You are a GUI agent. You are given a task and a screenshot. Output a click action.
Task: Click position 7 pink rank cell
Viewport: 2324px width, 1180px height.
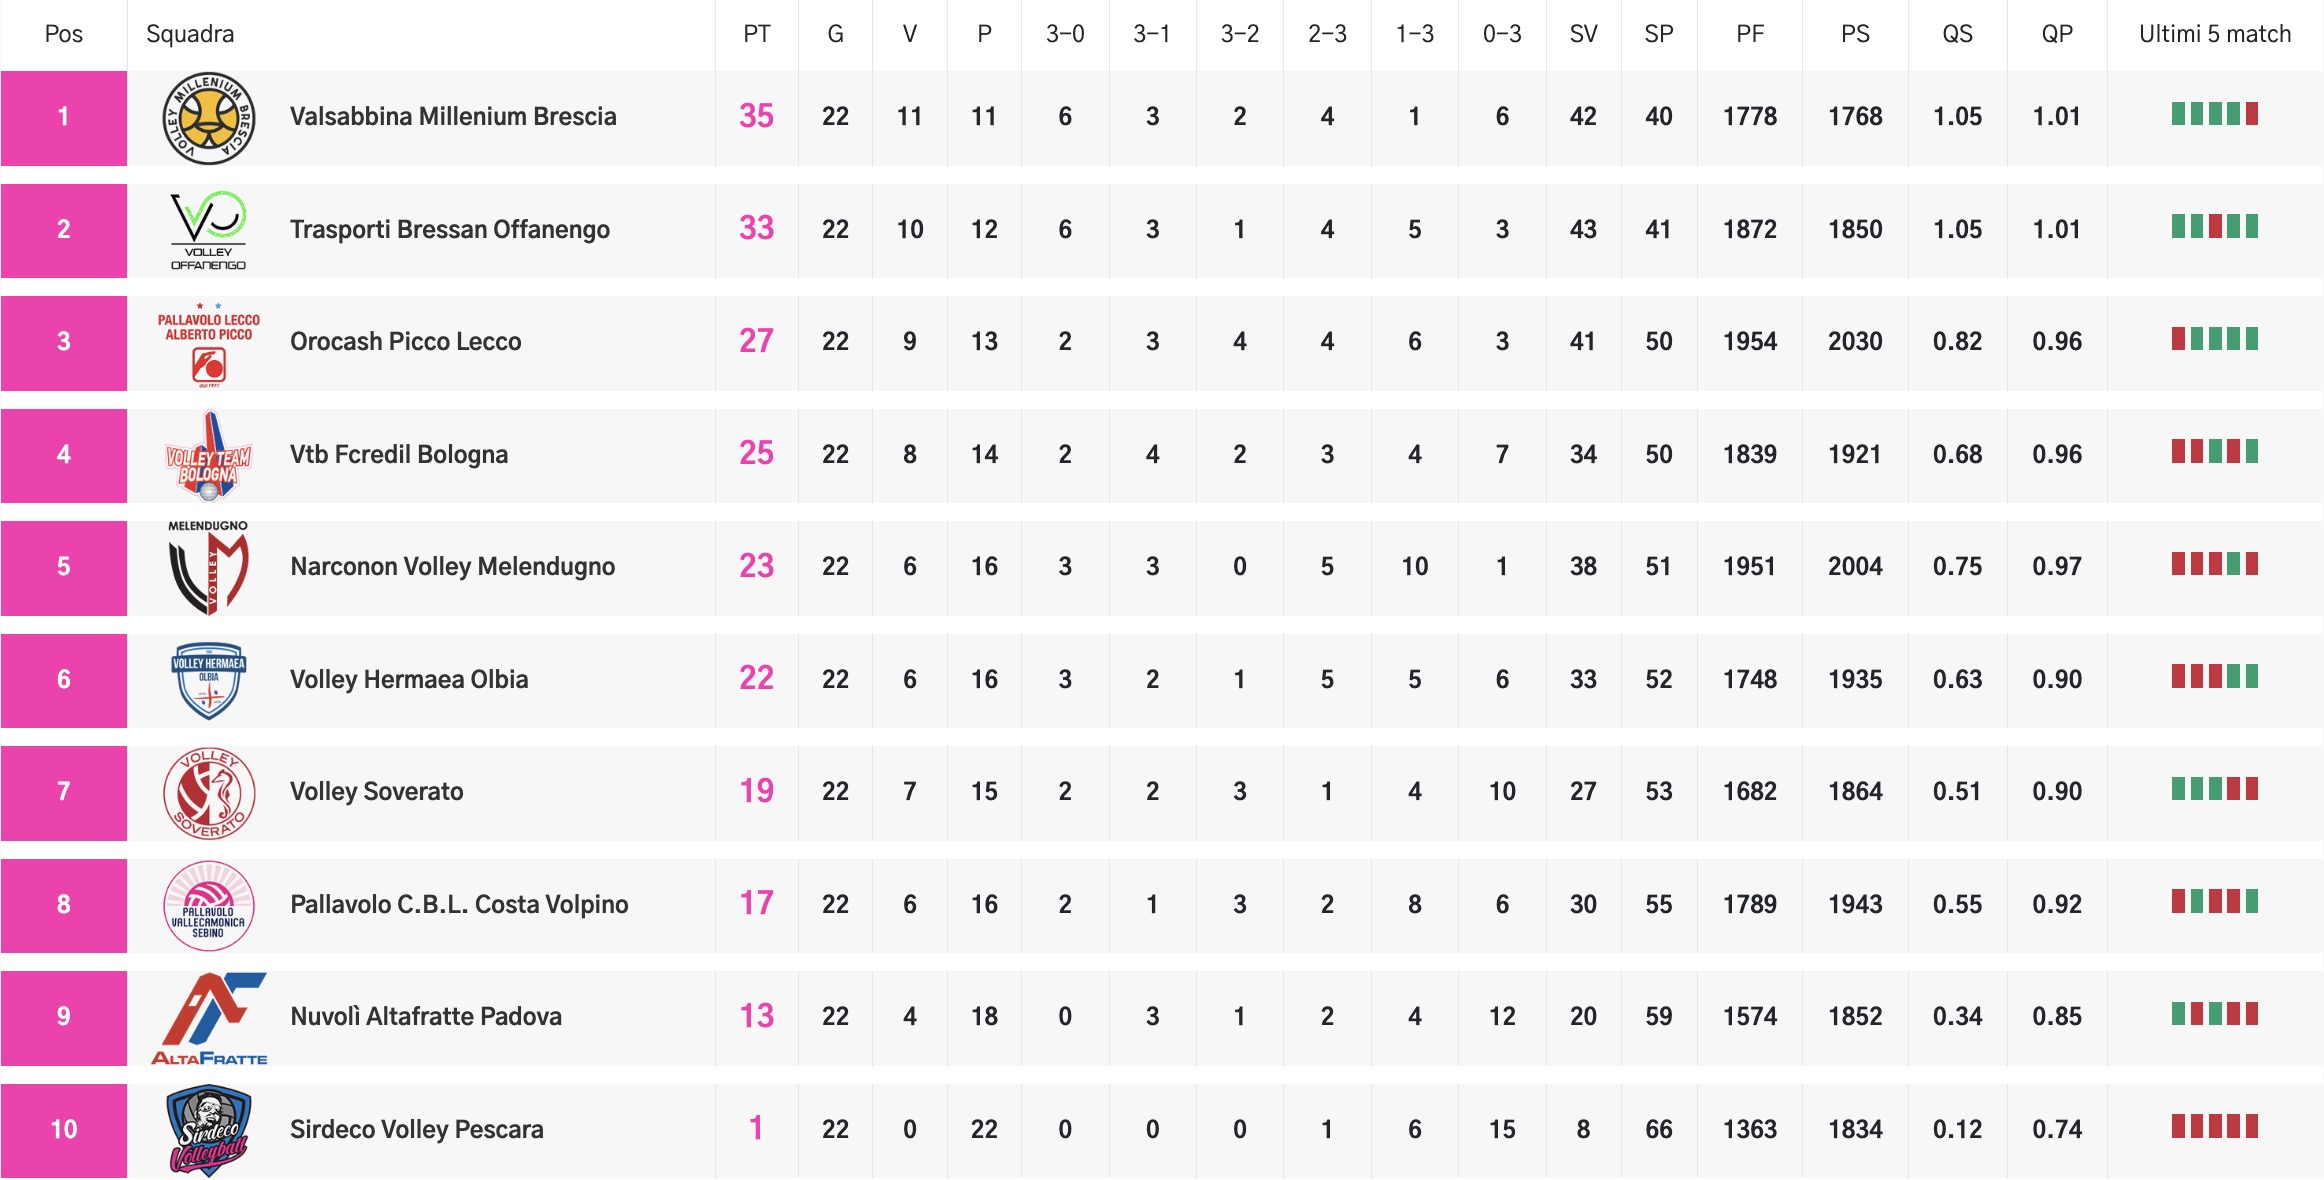point(63,792)
